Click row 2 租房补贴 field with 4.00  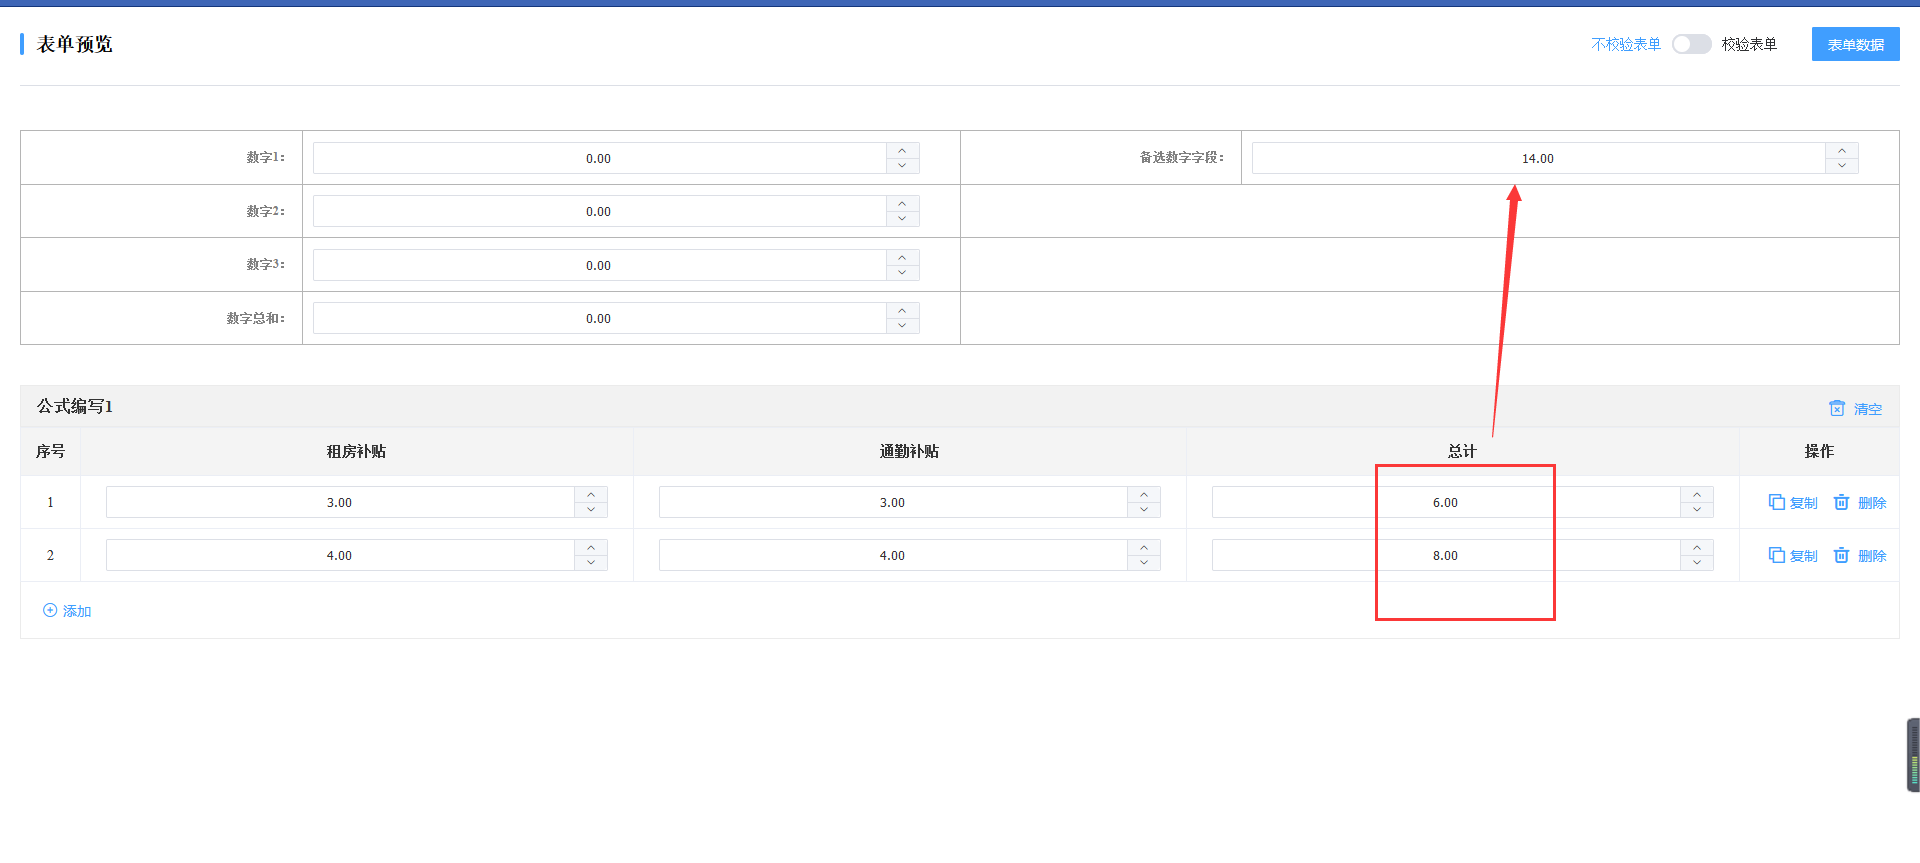click(x=340, y=555)
